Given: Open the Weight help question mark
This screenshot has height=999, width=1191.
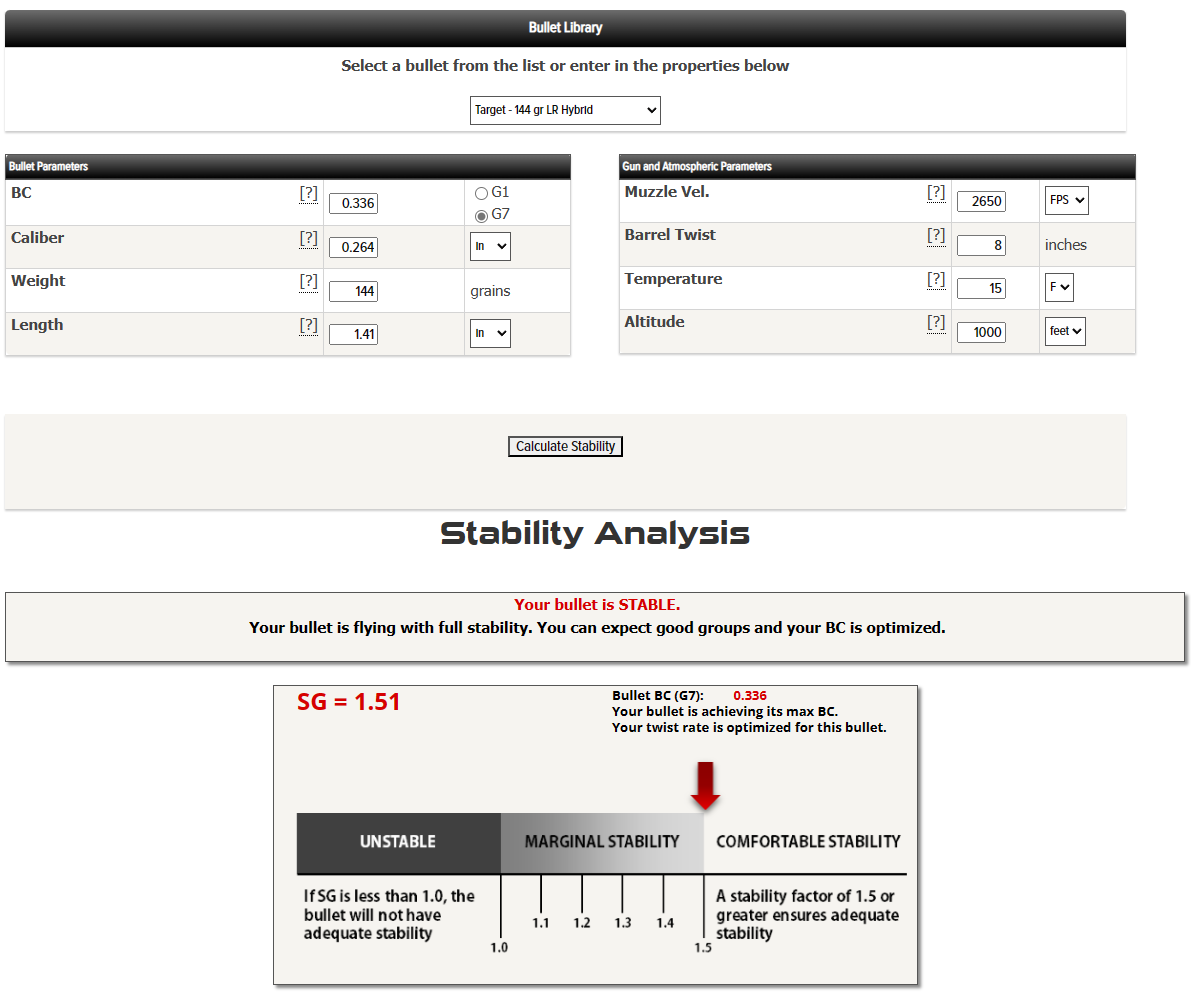Looking at the screenshot, I should coord(309,281).
